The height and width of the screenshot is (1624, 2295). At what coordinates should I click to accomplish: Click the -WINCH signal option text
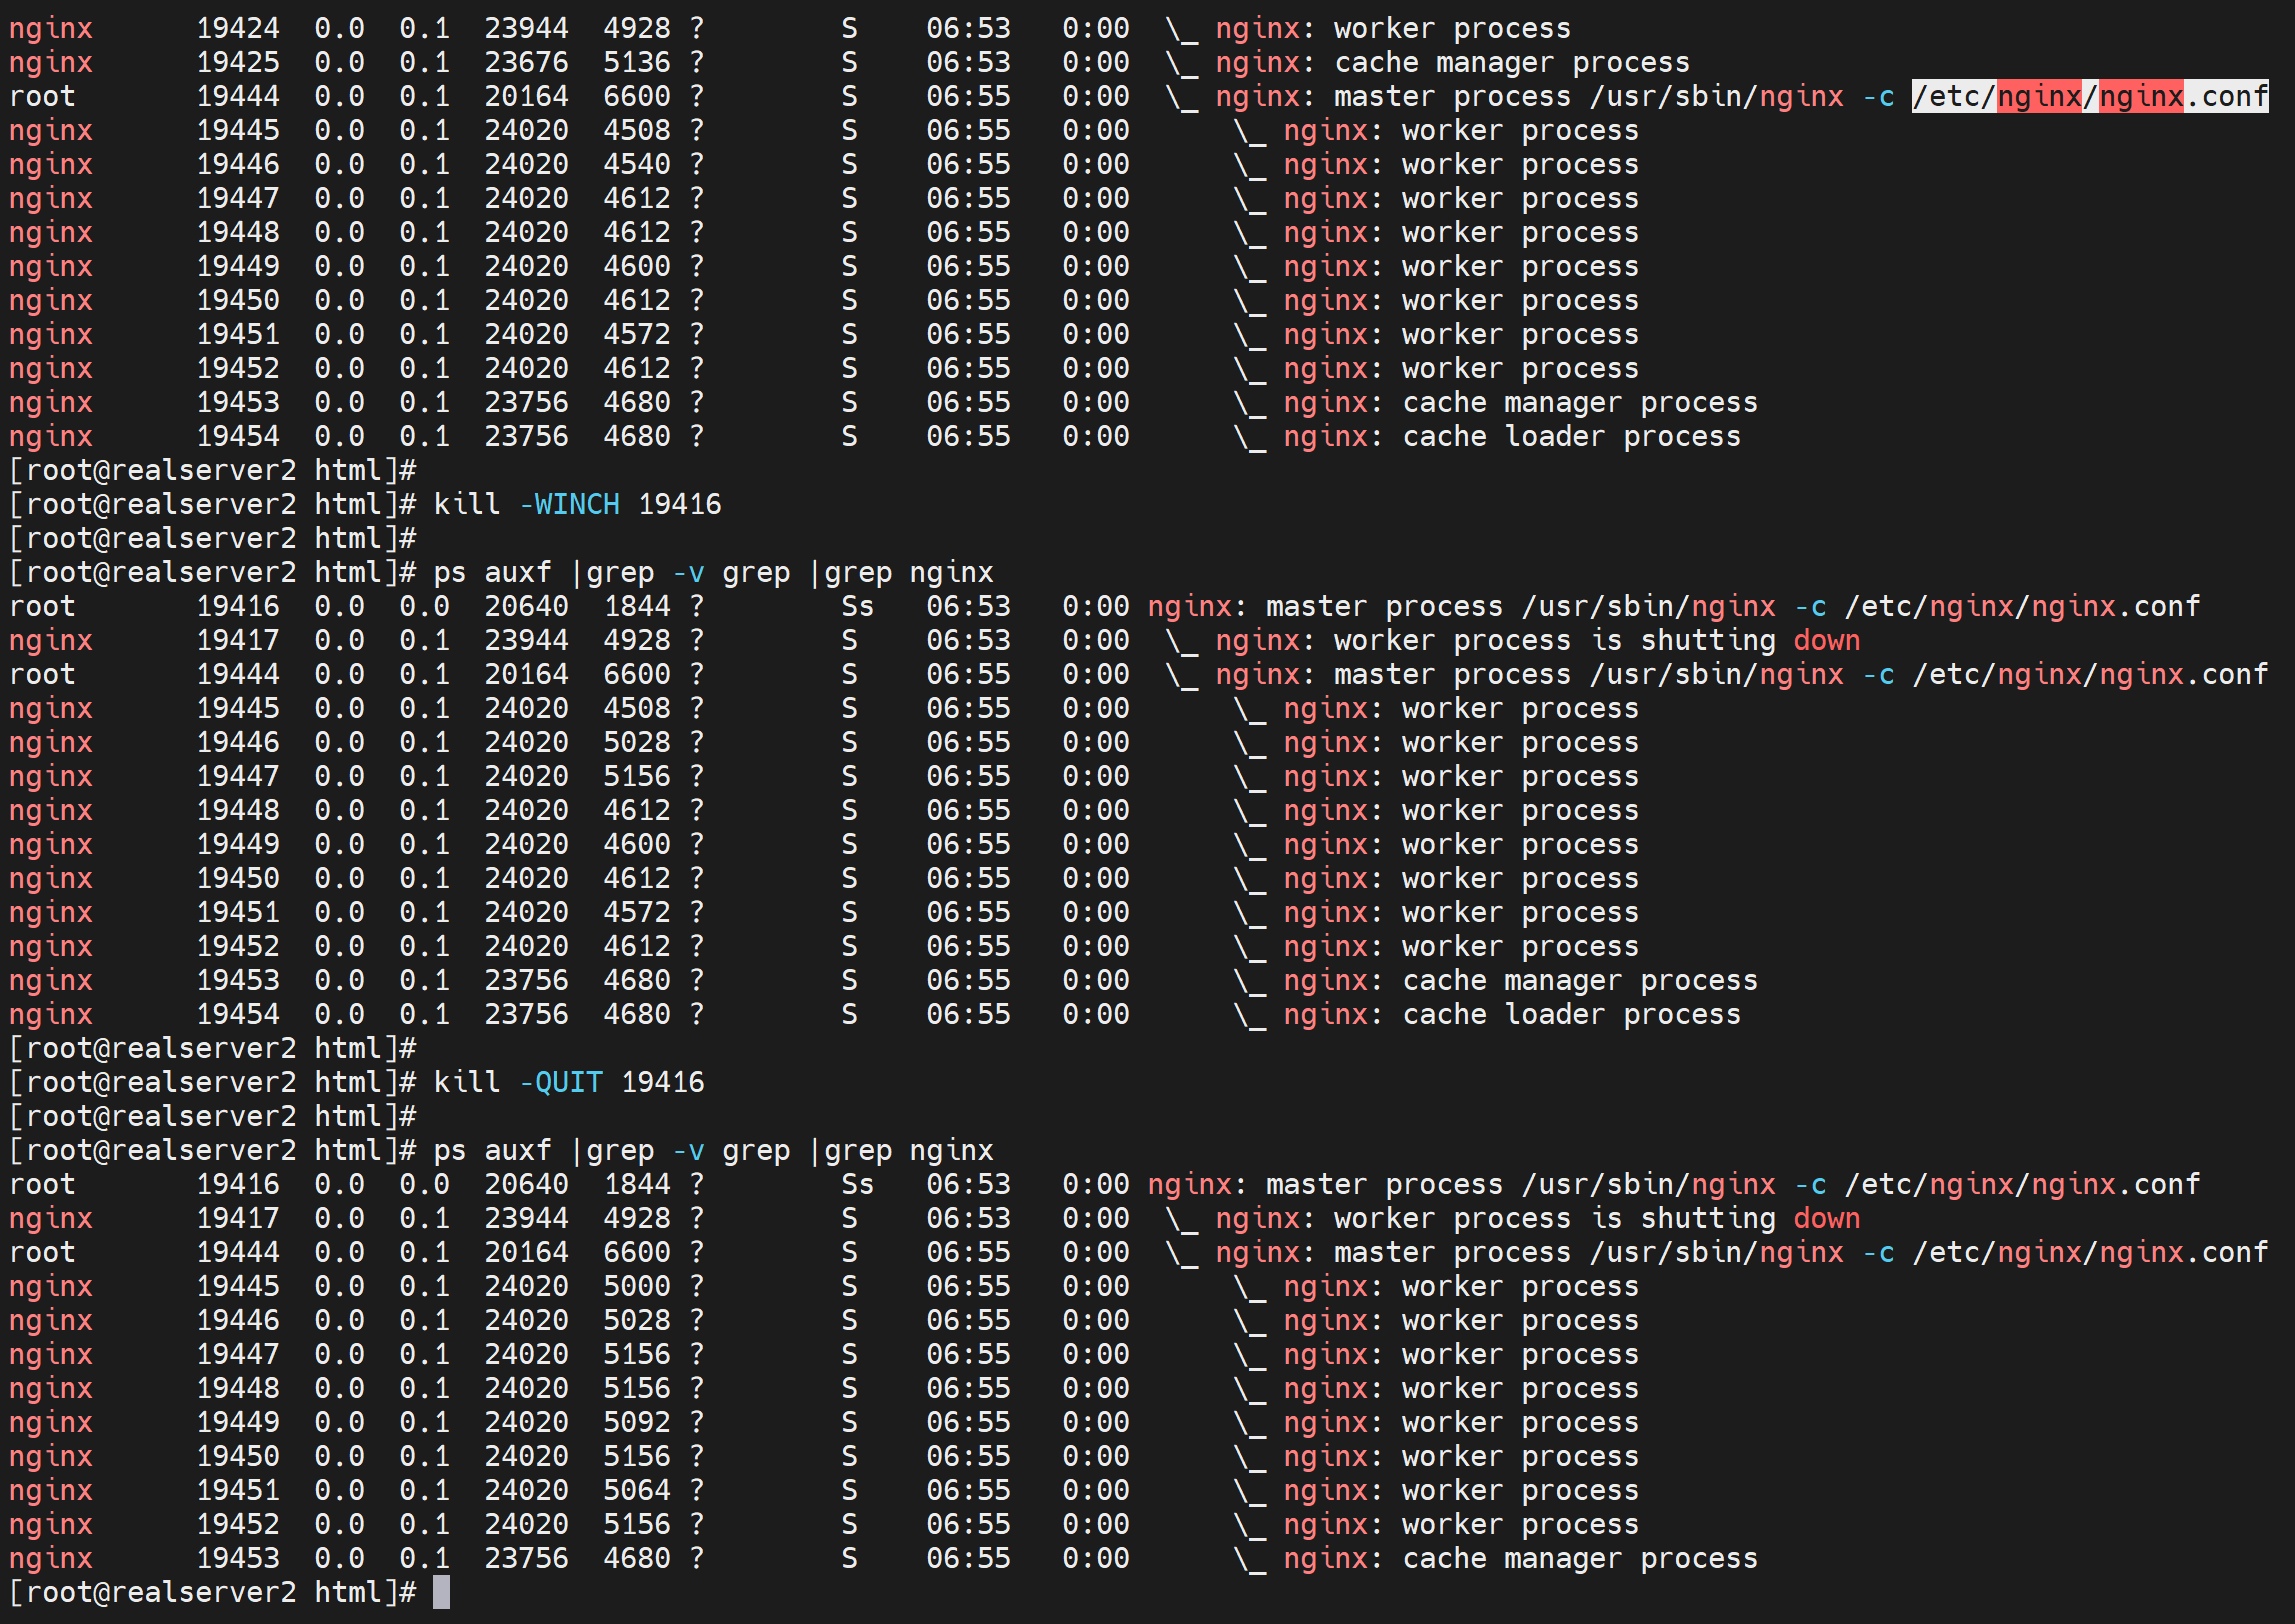(x=569, y=504)
